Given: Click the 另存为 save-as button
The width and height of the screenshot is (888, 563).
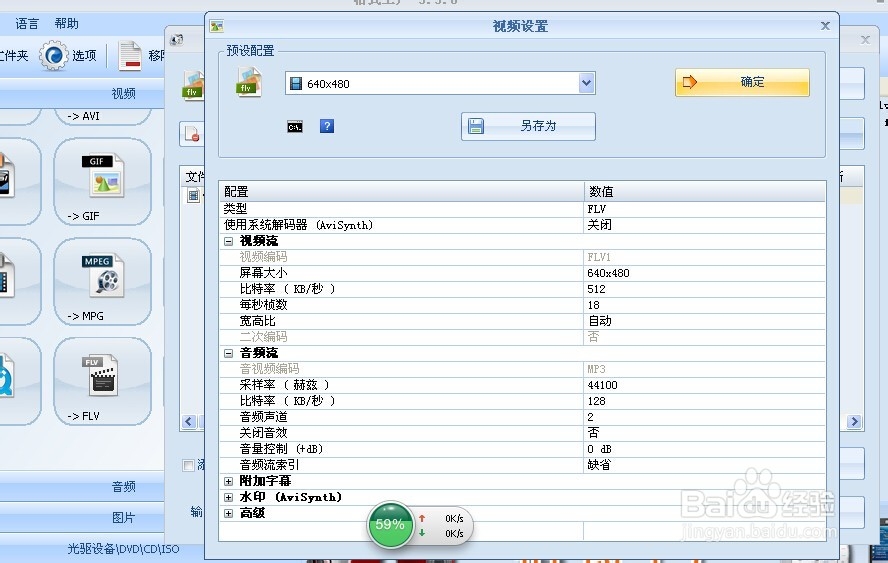Looking at the screenshot, I should point(528,126).
